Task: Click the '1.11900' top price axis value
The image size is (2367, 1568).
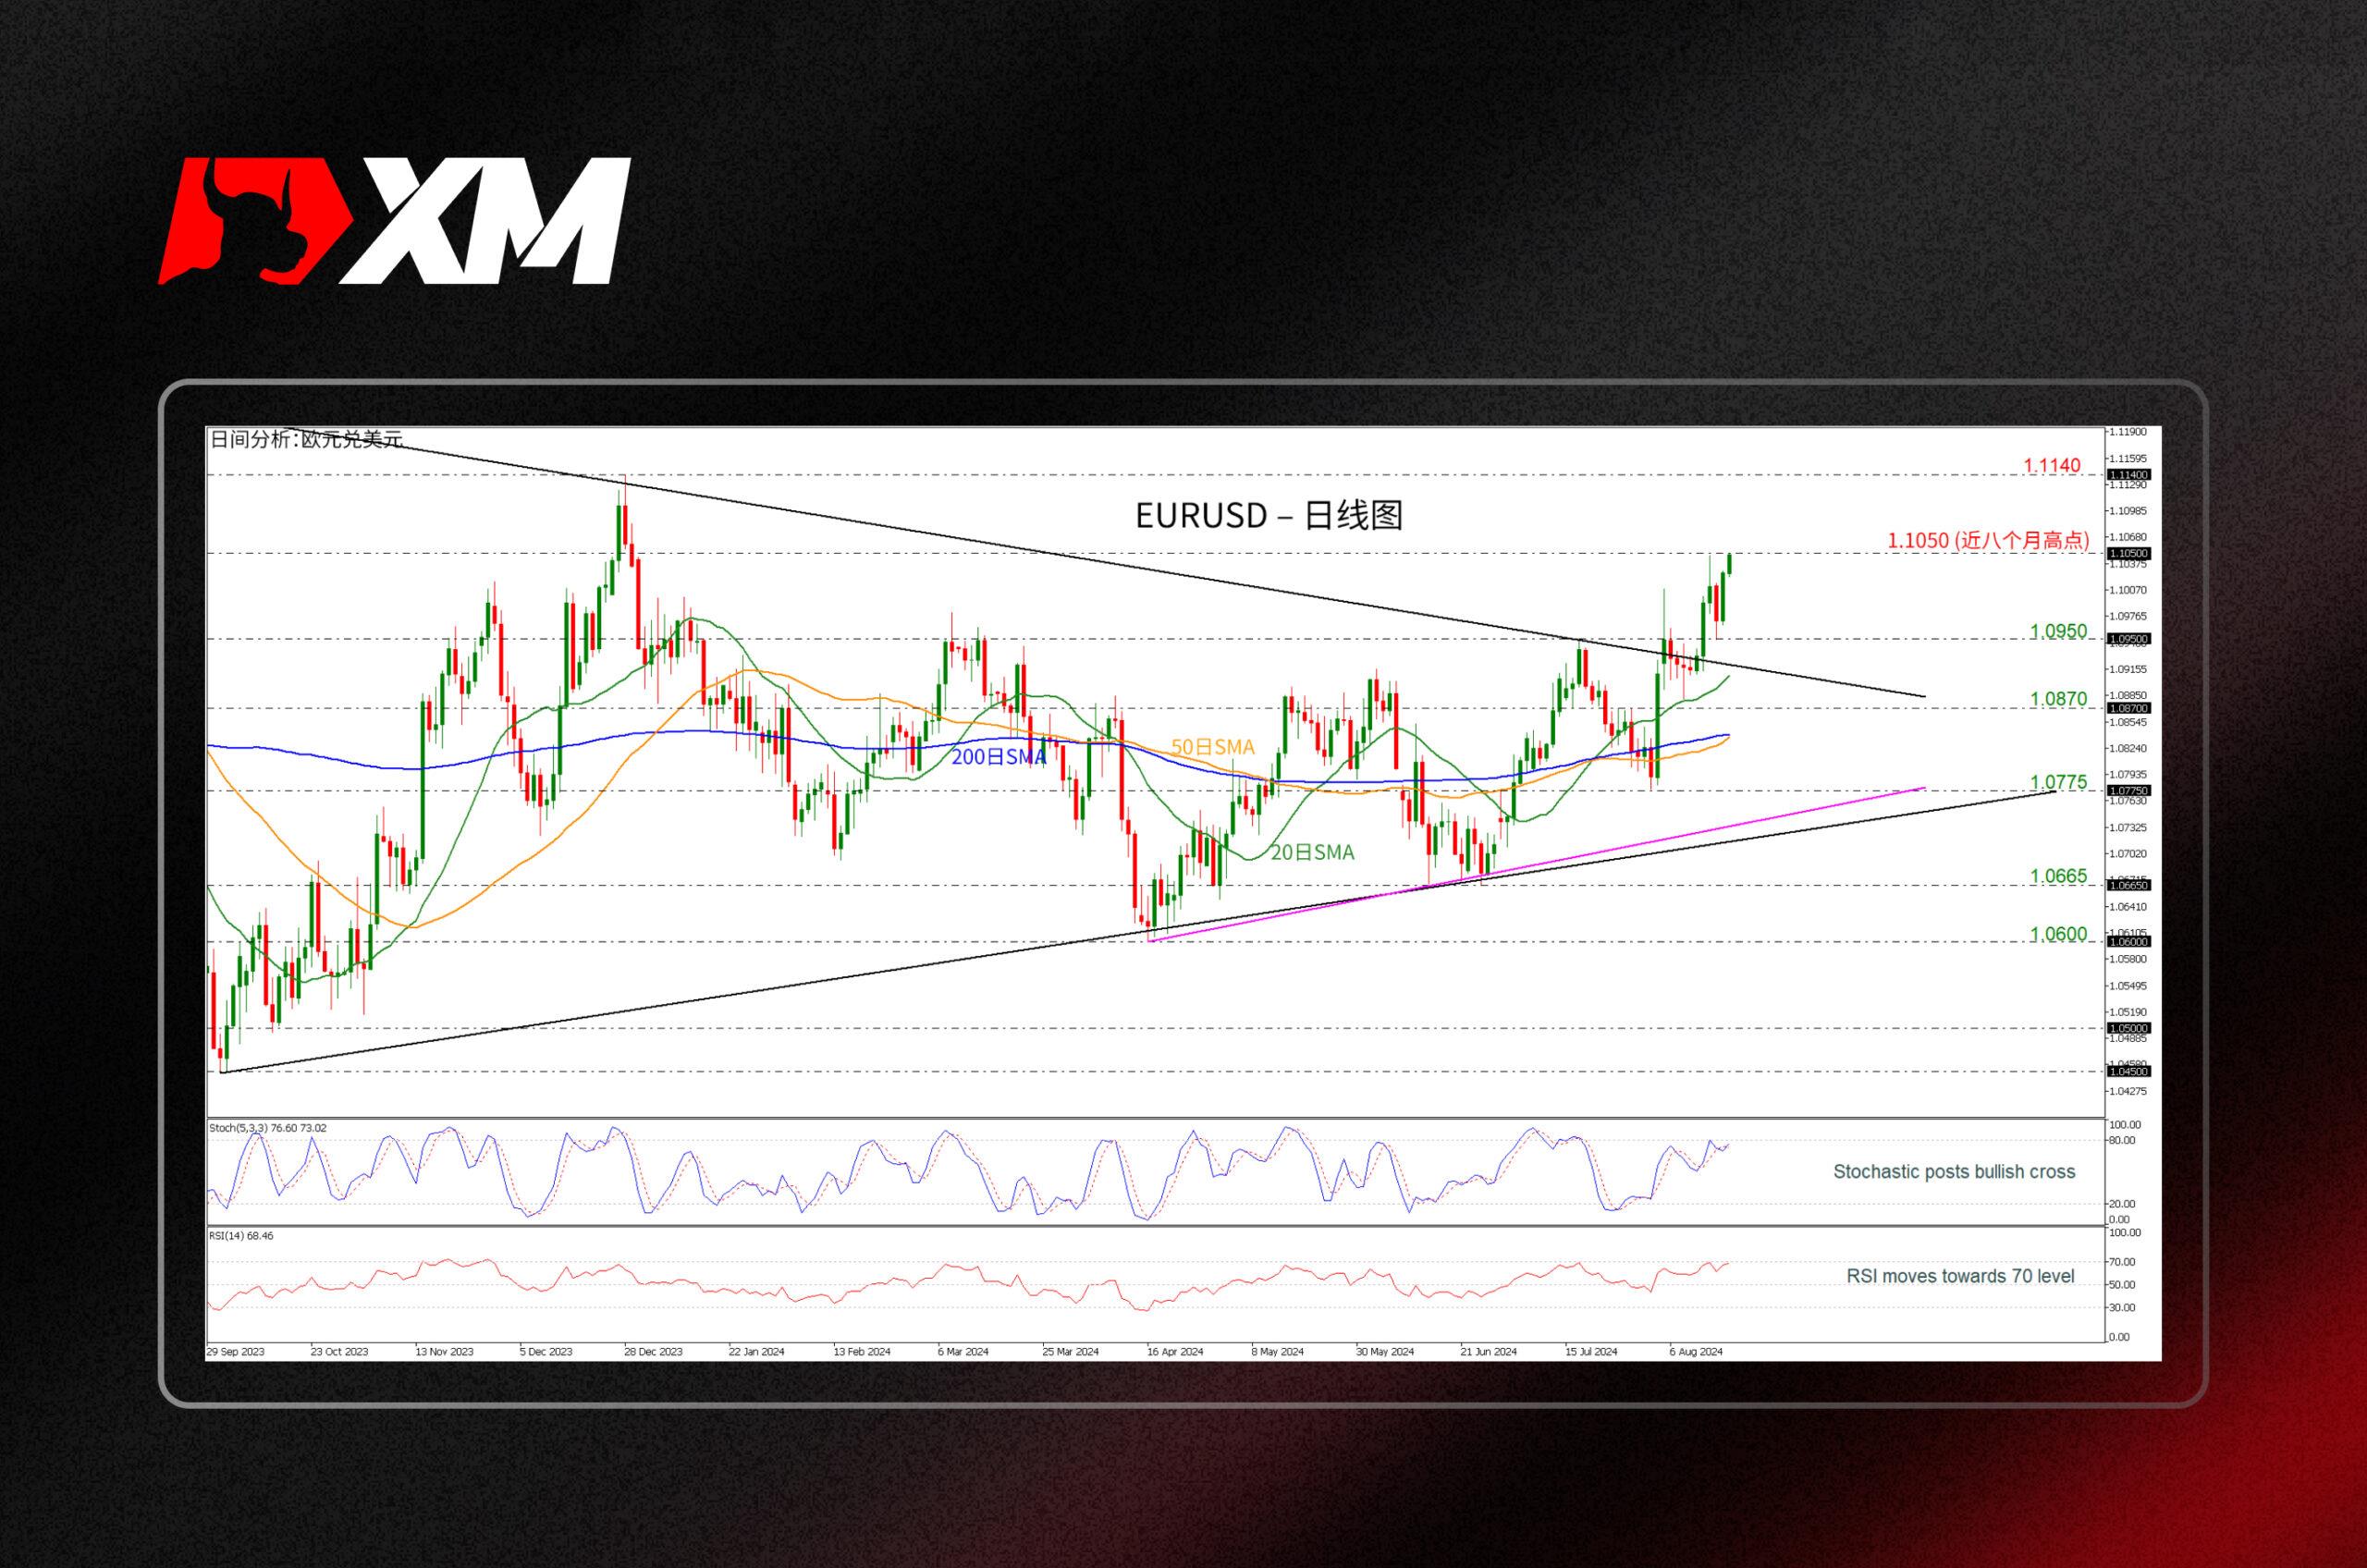Action: pos(2127,432)
